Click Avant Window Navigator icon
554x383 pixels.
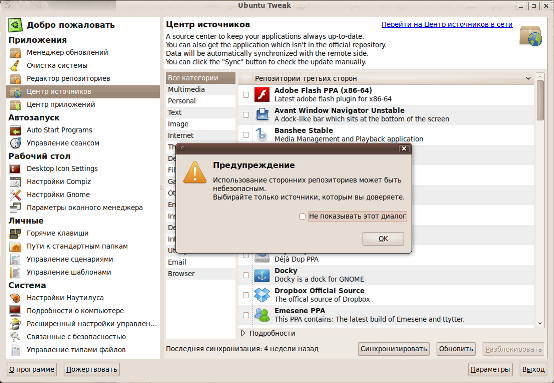pyautogui.click(x=262, y=114)
